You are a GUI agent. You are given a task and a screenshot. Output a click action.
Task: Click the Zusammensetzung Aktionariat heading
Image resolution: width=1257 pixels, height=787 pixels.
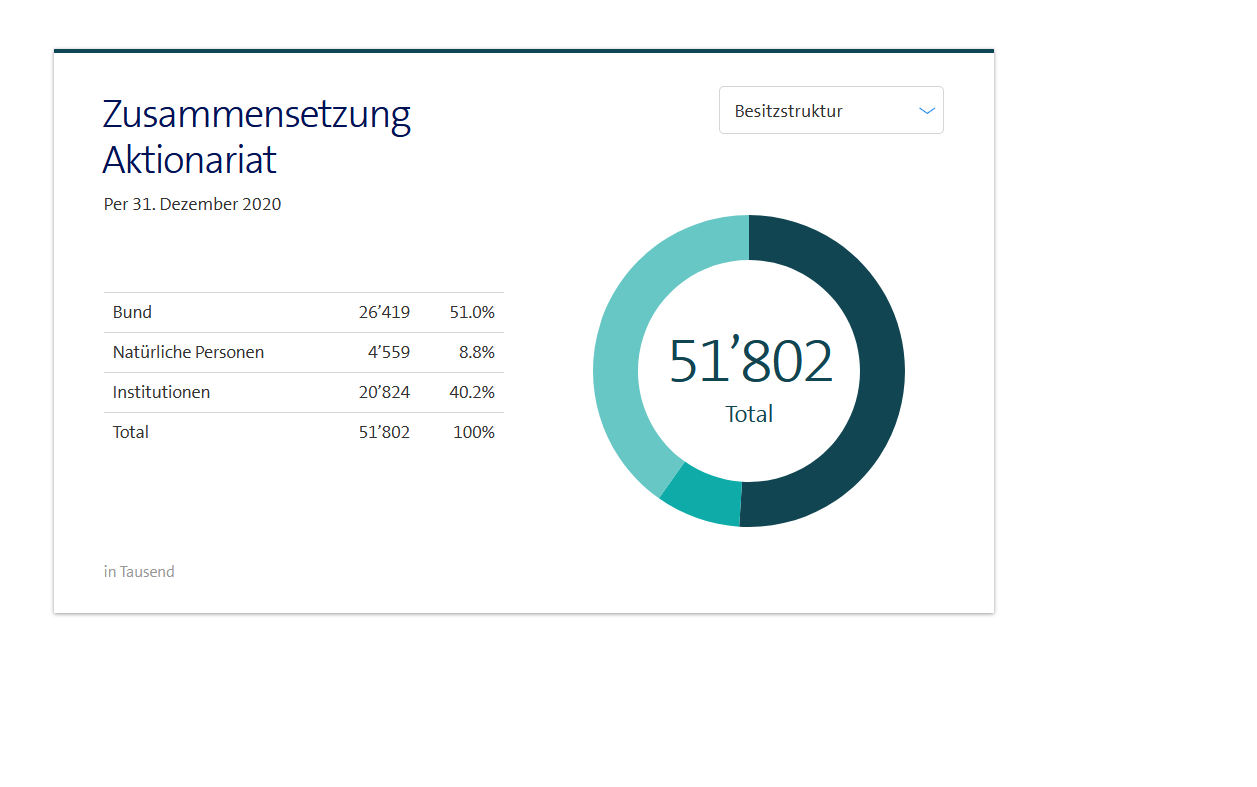pos(257,137)
